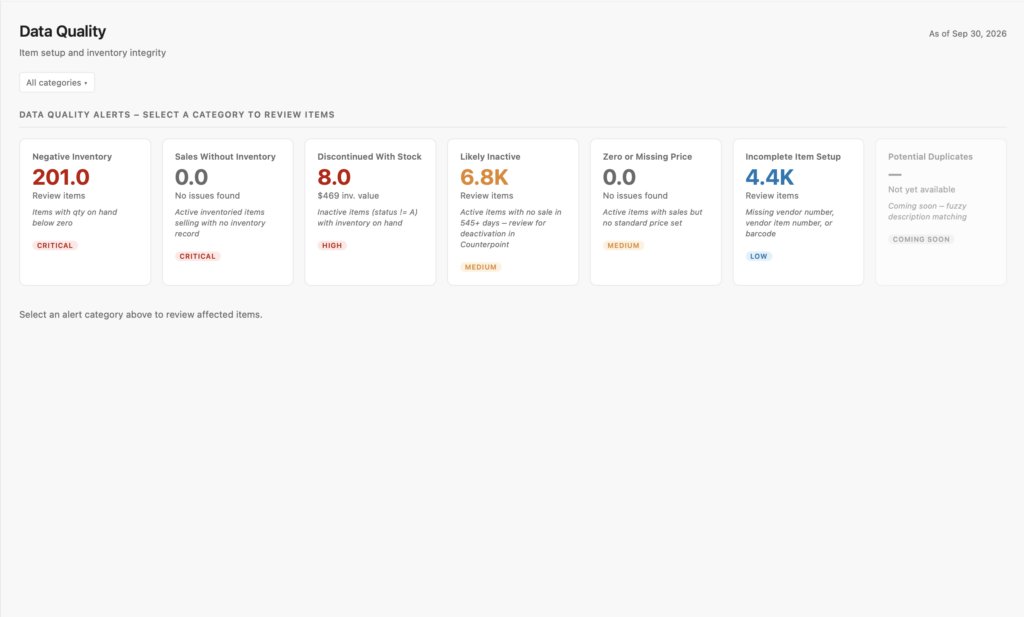The height and width of the screenshot is (617, 1024).
Task: Click the Potential Duplicates coming soon card
Action: coord(941,212)
